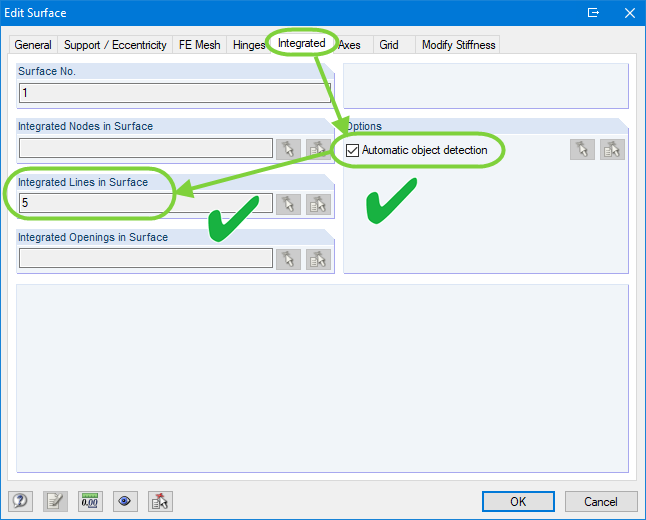646x520 pixels.
Task: Click the Integrated Lines in Surface field
Action: (146, 203)
